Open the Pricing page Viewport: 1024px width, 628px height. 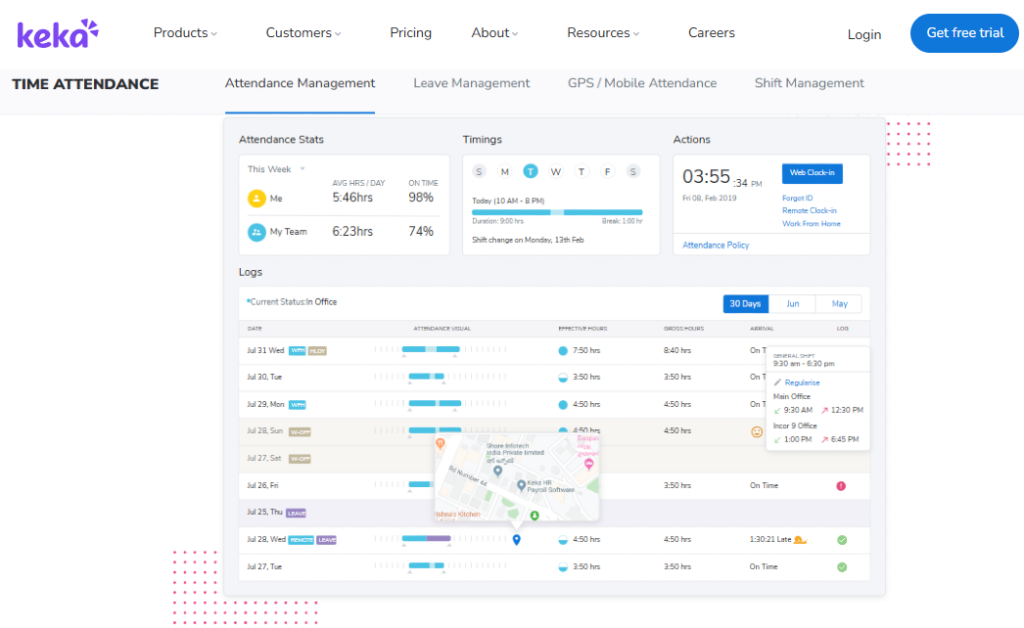411,33
